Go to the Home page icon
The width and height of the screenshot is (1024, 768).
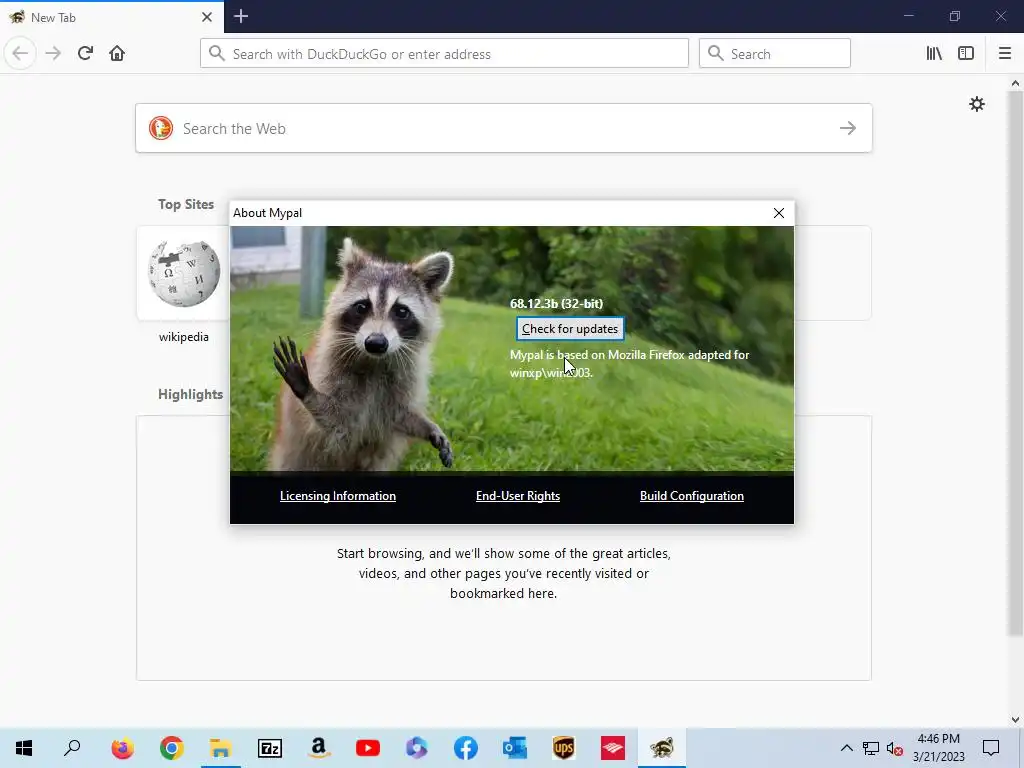pos(117,53)
